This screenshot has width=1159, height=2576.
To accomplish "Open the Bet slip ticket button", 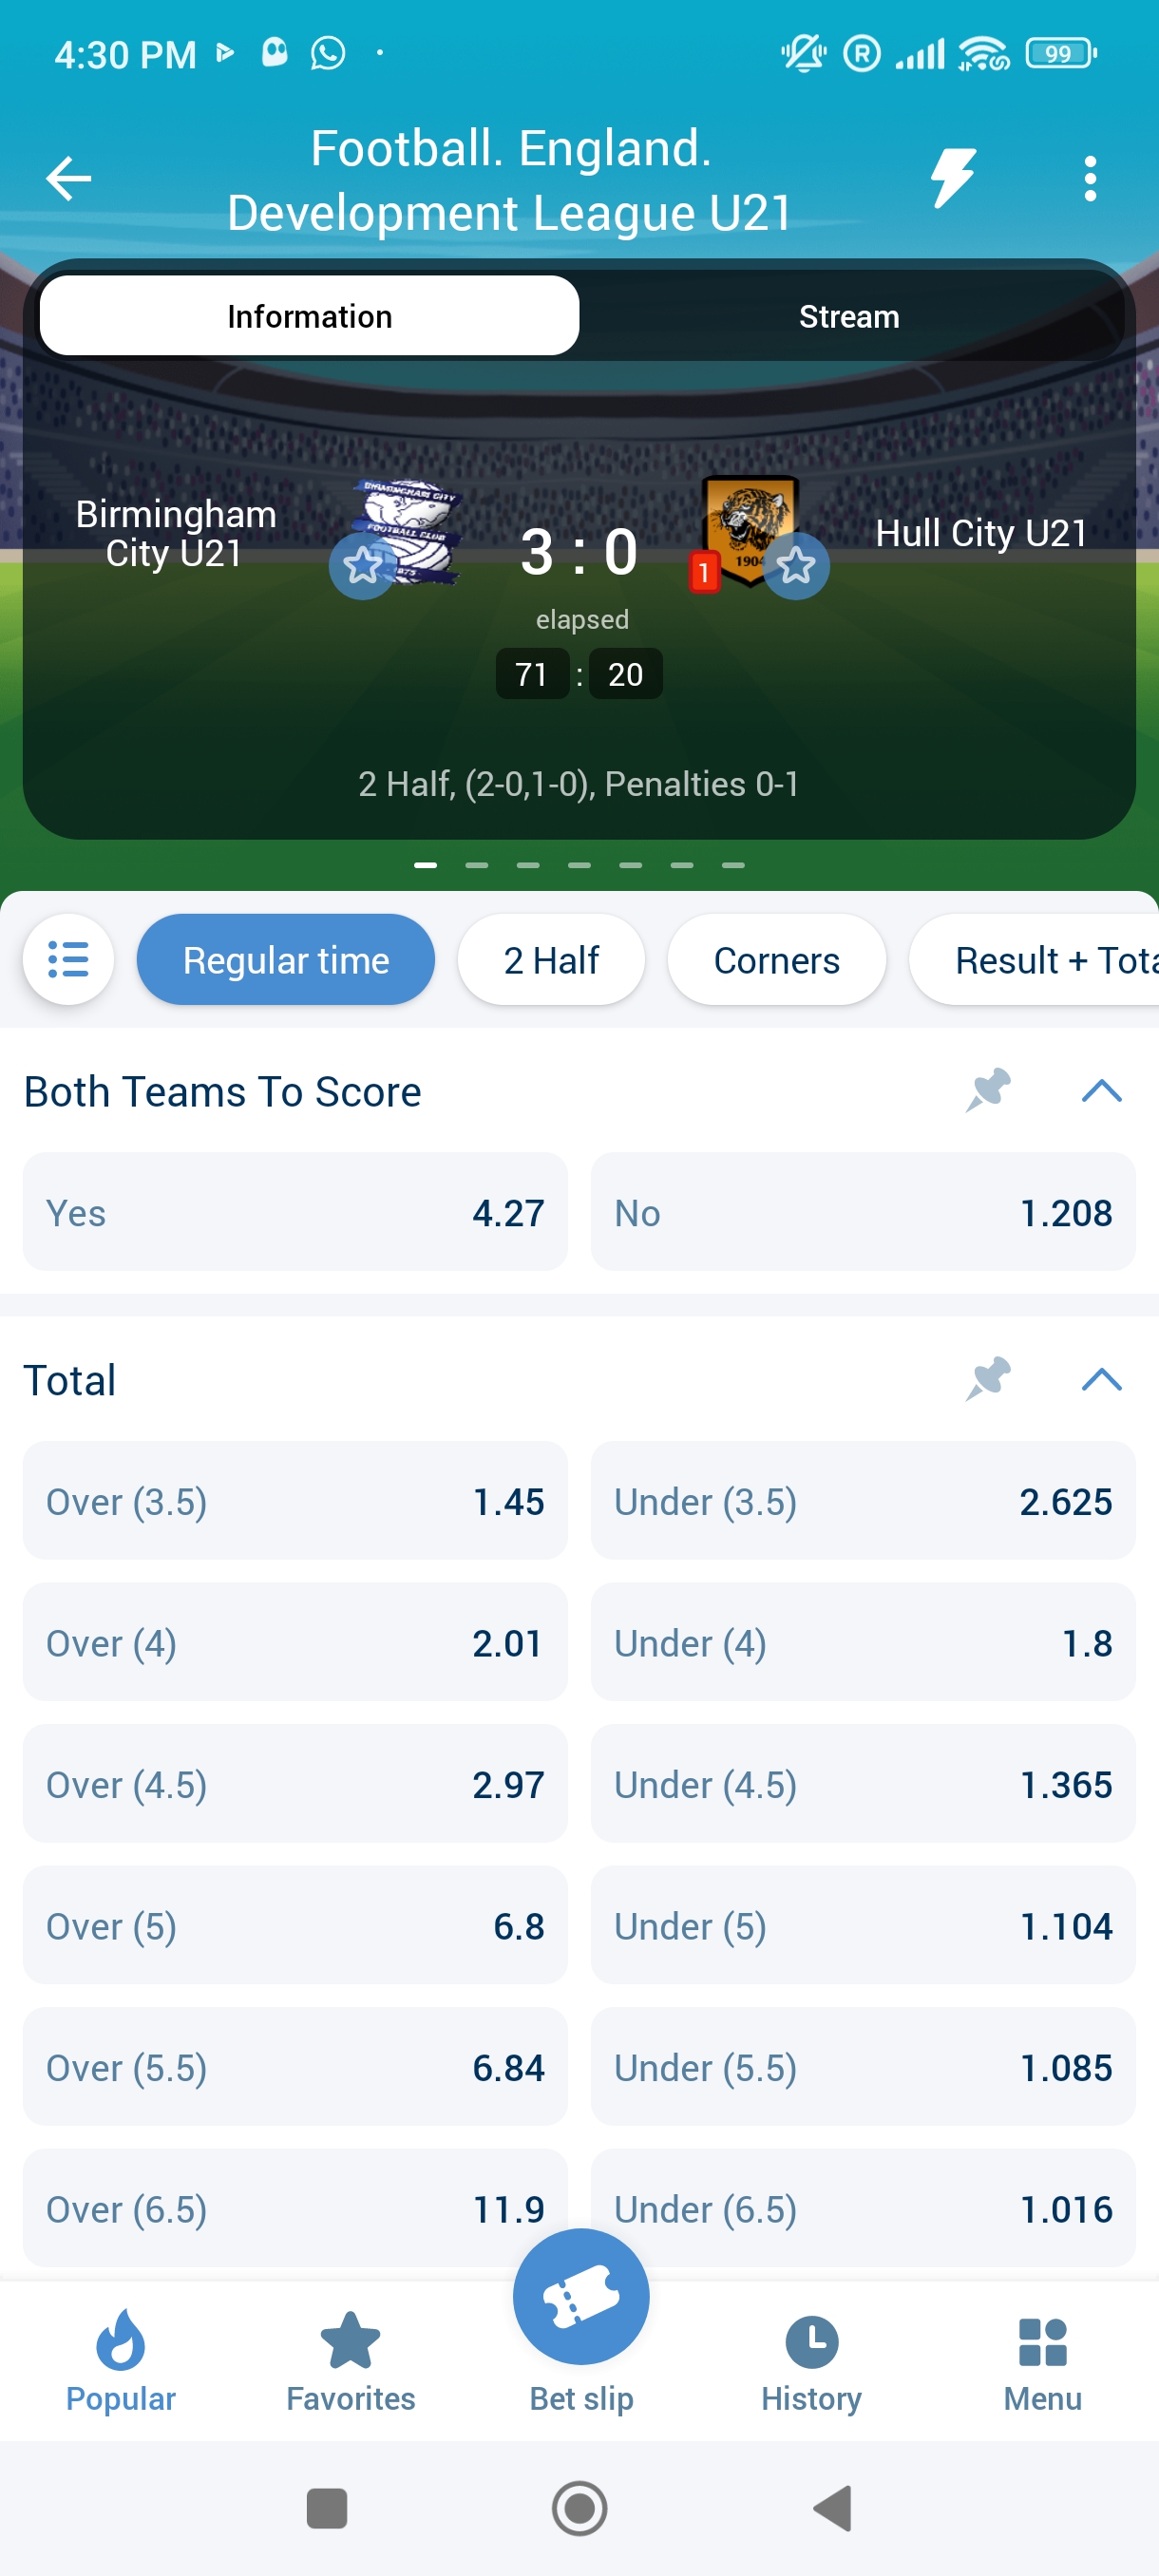I will [580, 2299].
